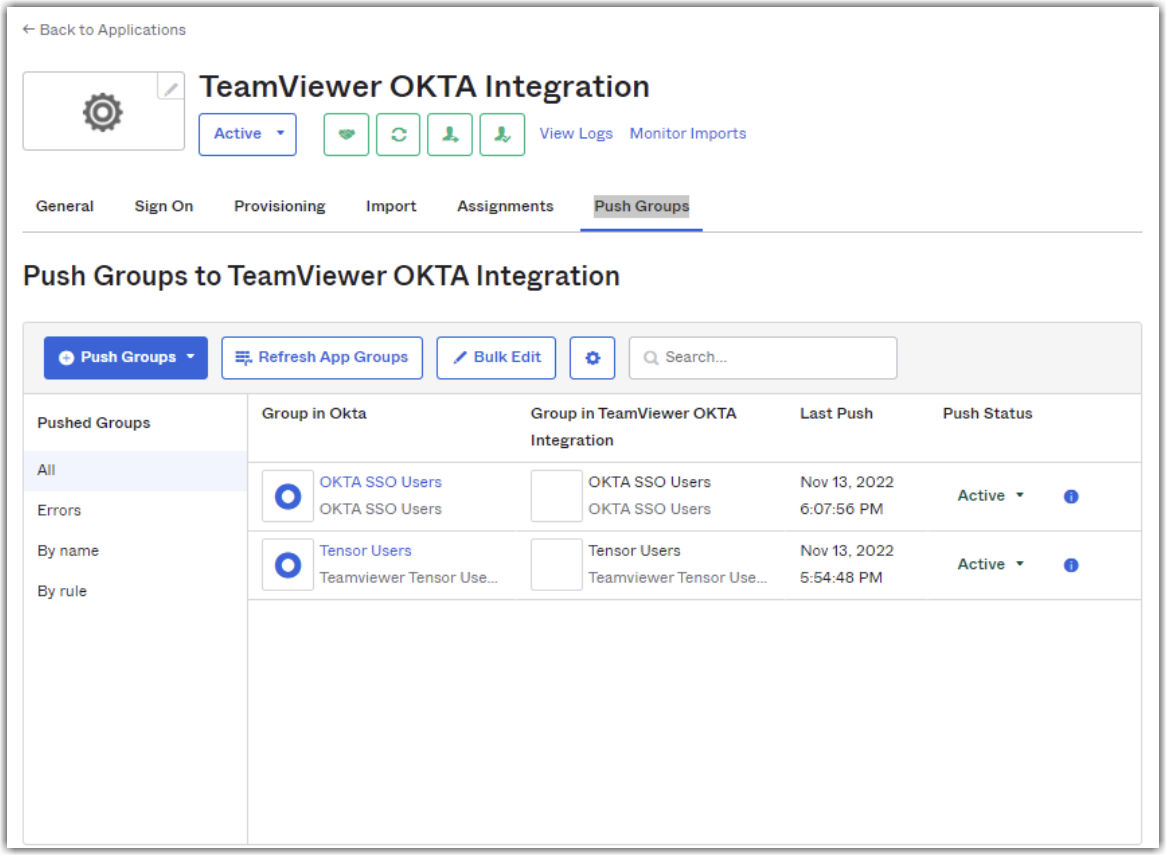Open the Import tab
Image resolution: width=1167 pixels, height=856 pixels.
pos(391,206)
